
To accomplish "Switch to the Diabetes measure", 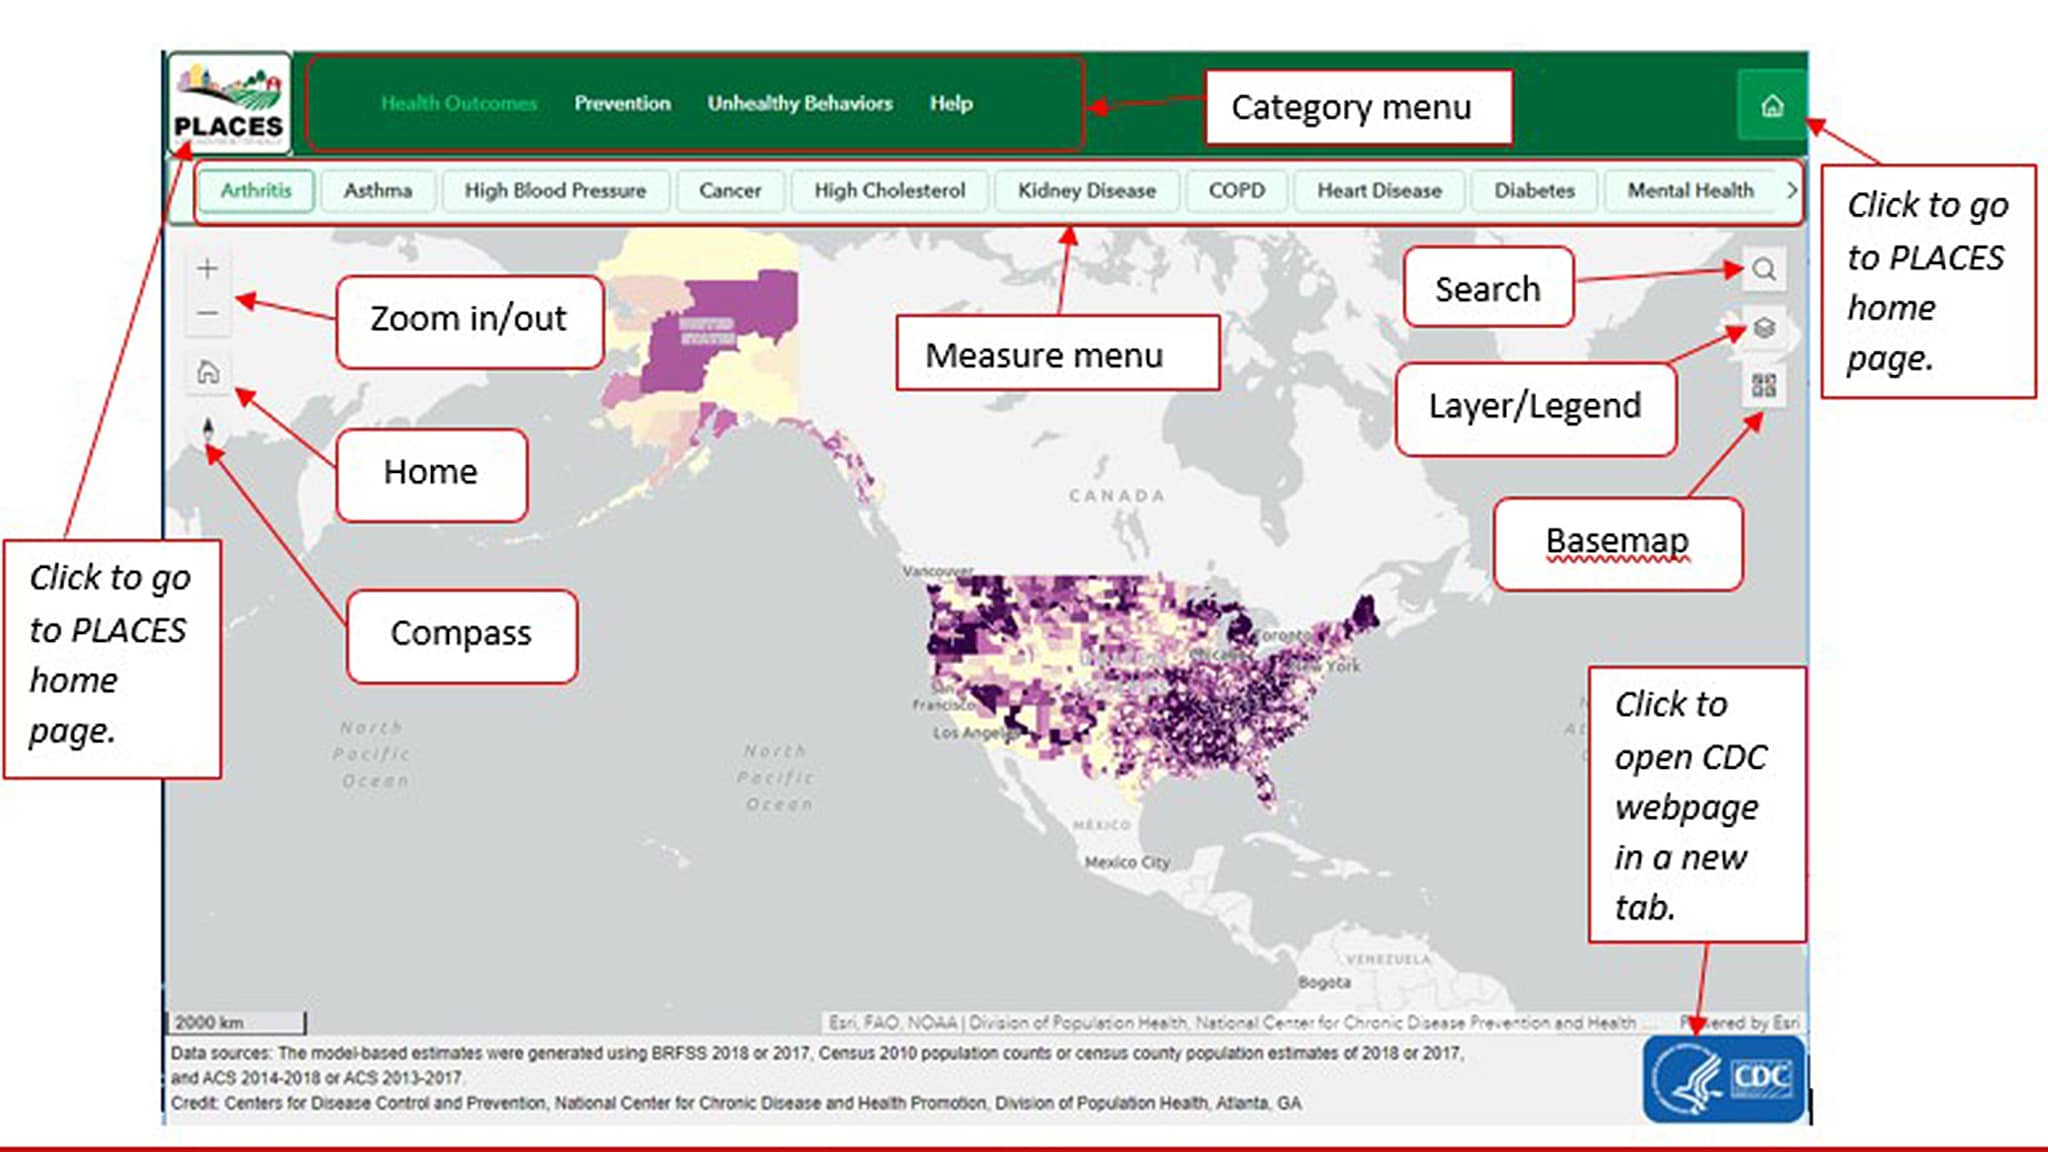I will (x=1534, y=191).
